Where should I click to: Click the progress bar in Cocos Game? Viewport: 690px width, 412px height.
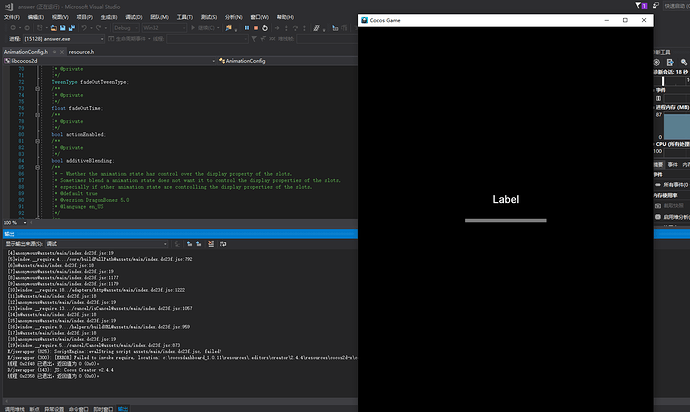coord(506,221)
